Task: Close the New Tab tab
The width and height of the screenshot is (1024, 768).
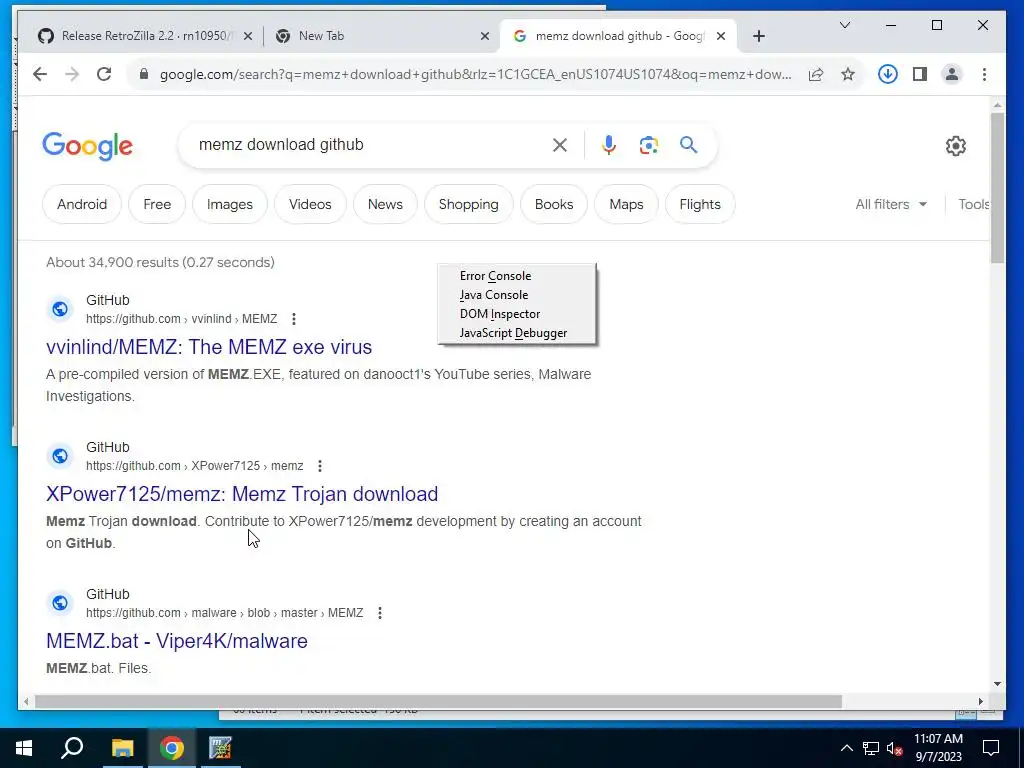Action: [485, 36]
